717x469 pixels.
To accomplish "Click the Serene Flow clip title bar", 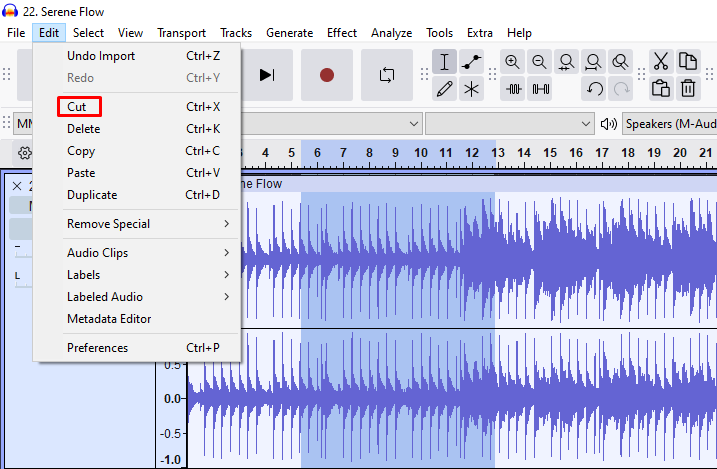I will (478, 184).
